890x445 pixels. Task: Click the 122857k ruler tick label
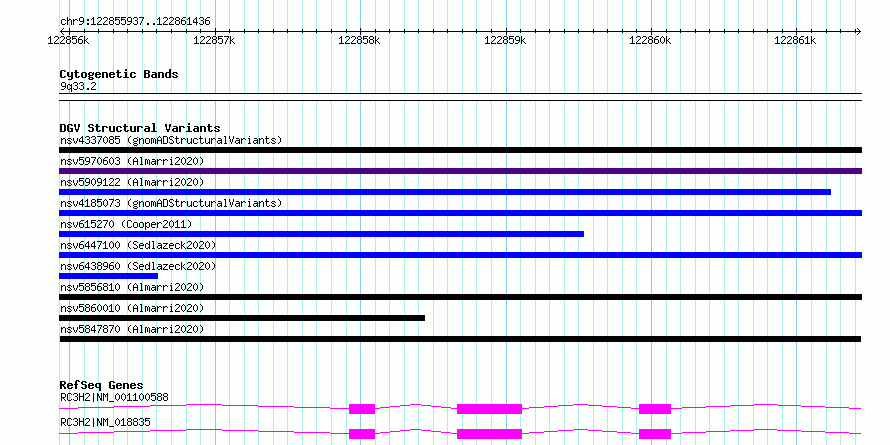214,40
